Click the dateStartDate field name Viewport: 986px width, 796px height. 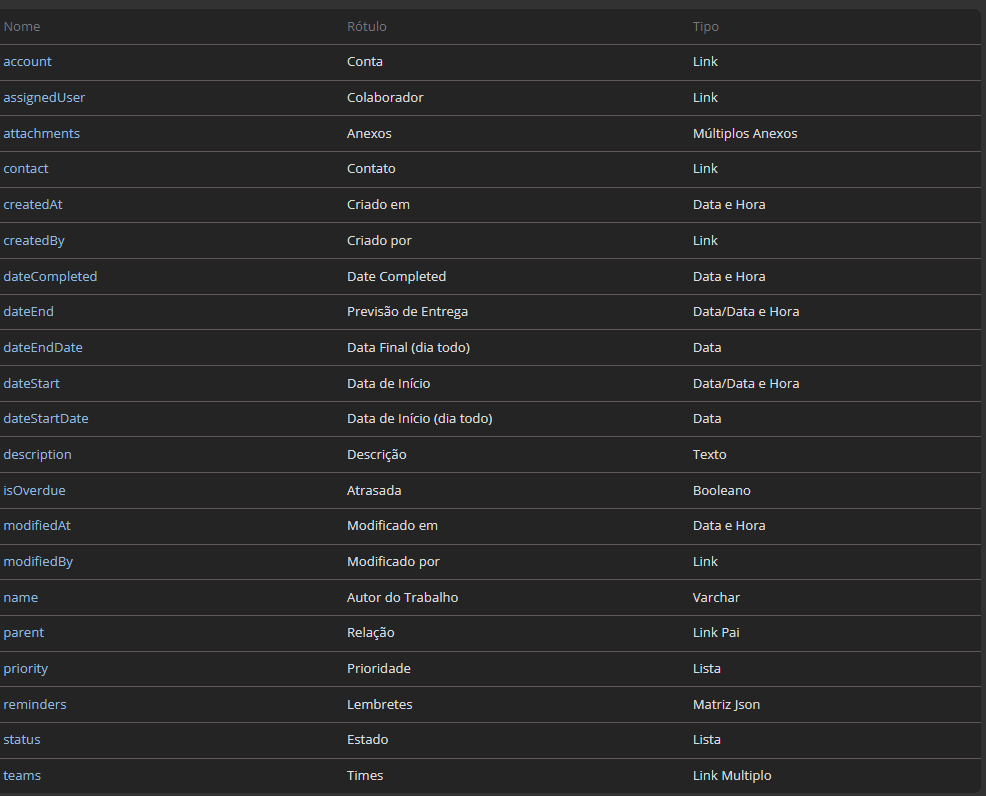46,419
